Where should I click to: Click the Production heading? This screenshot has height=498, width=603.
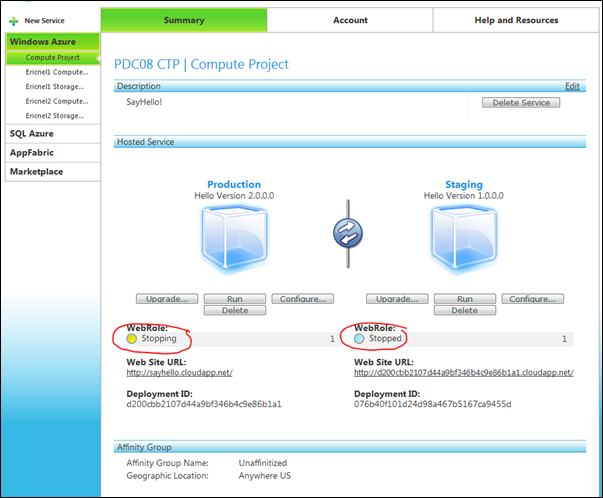[234, 184]
